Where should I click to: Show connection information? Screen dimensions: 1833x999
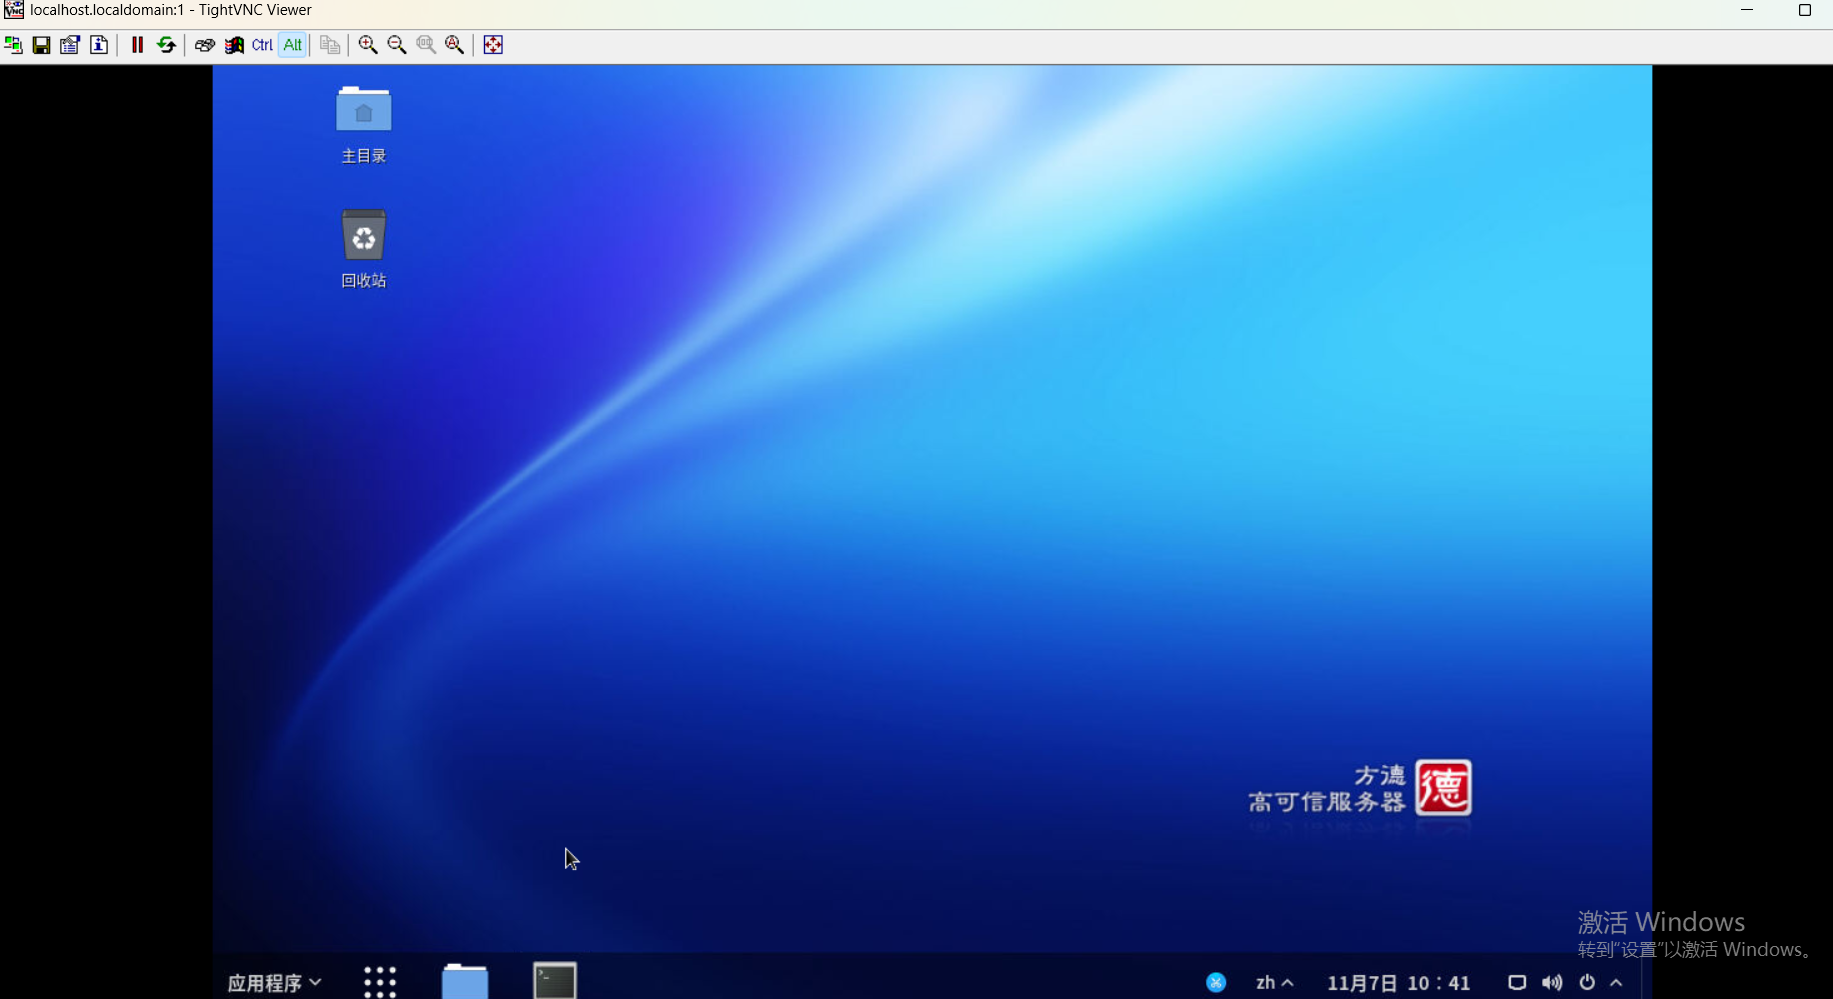(x=99, y=44)
